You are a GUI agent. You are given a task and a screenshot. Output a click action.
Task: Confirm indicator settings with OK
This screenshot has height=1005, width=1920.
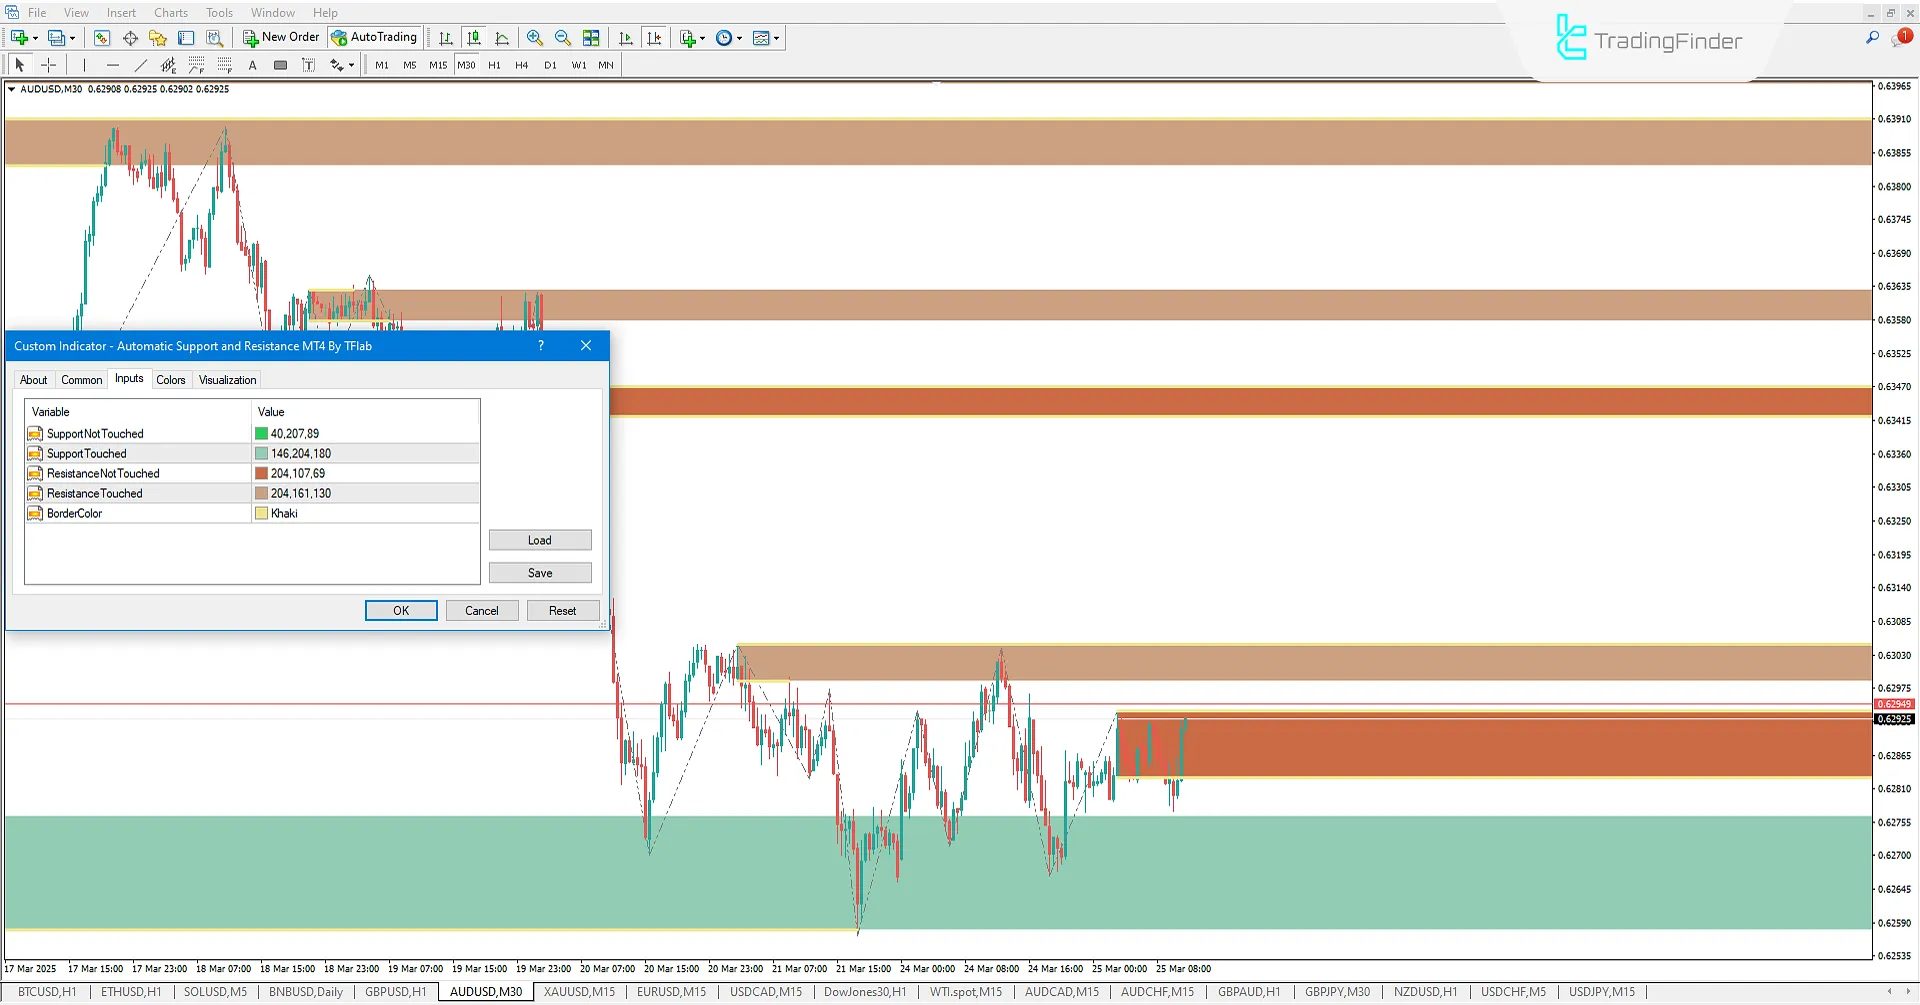click(401, 610)
